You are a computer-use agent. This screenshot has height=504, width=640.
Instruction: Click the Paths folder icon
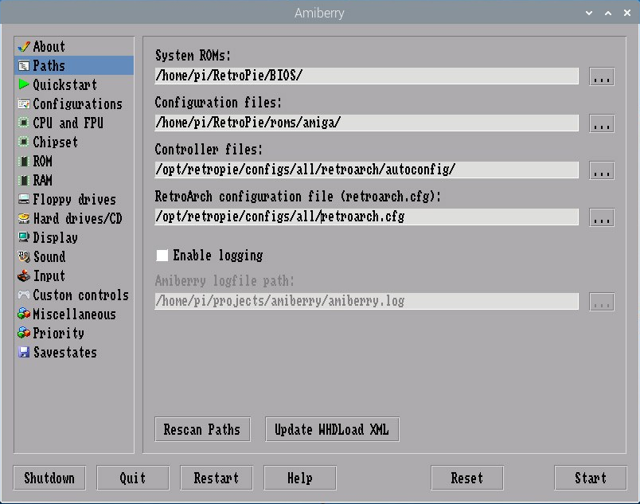(x=24, y=66)
